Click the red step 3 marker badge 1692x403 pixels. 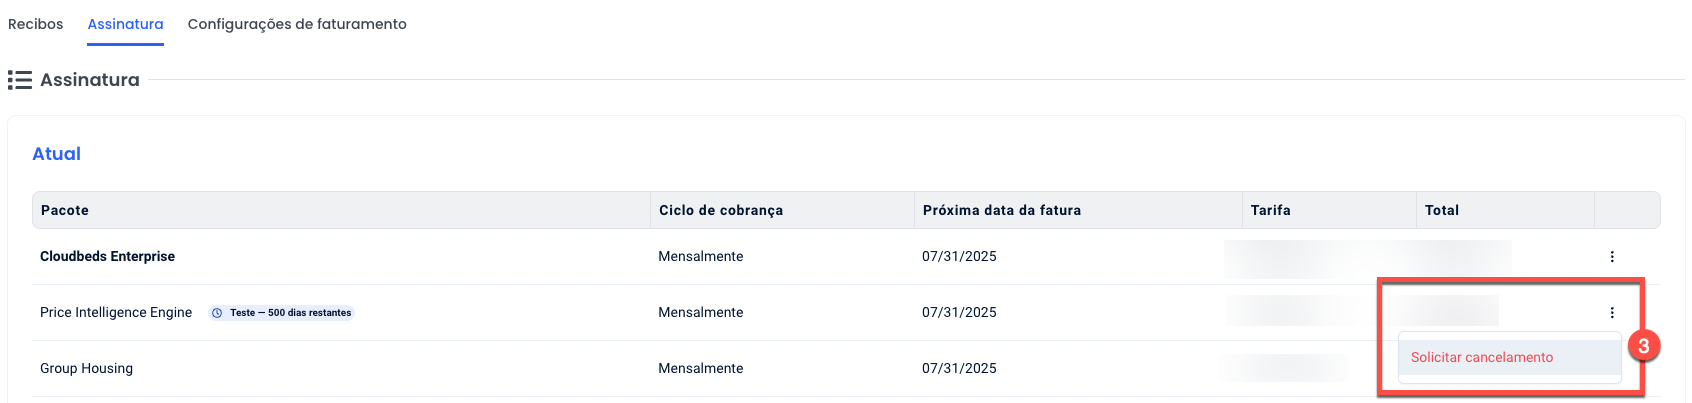pyautogui.click(x=1643, y=346)
